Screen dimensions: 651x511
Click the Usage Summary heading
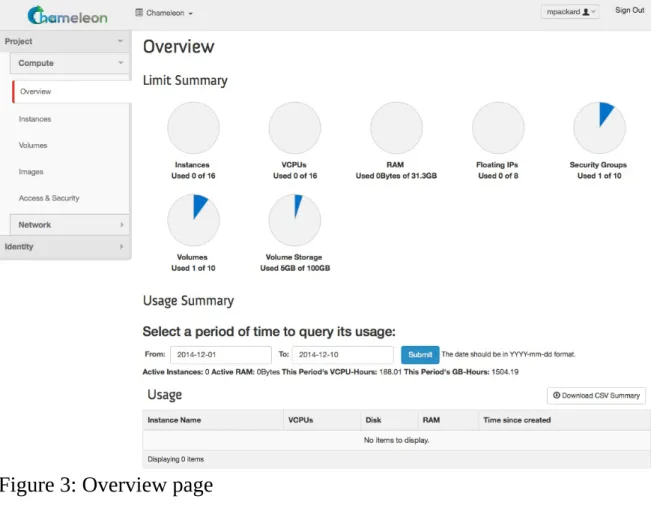coord(188,301)
